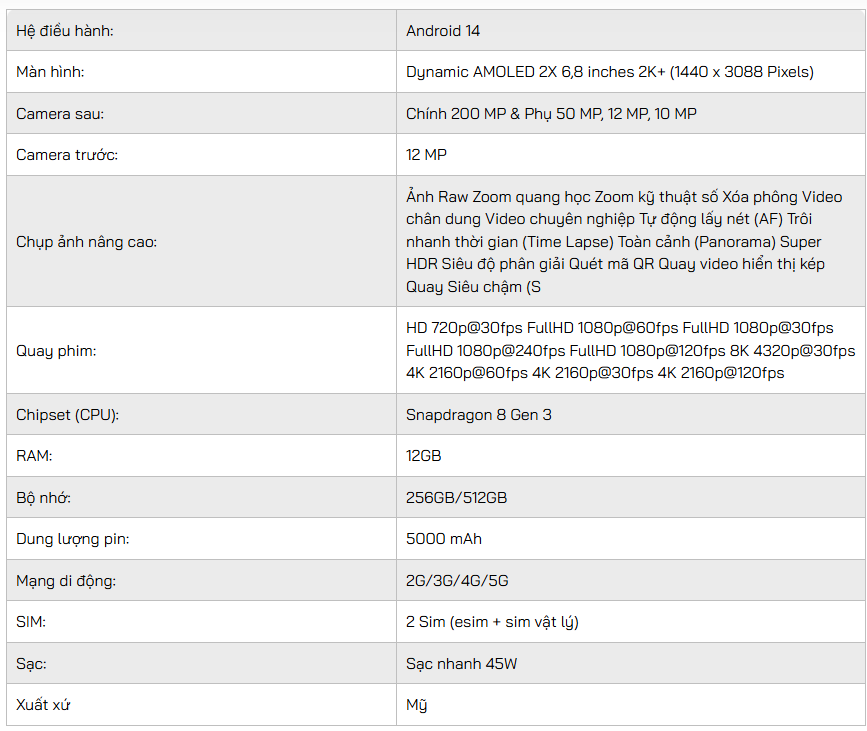Click the "Xuất xứ" row label
The height and width of the screenshot is (731, 867).
[43, 705]
